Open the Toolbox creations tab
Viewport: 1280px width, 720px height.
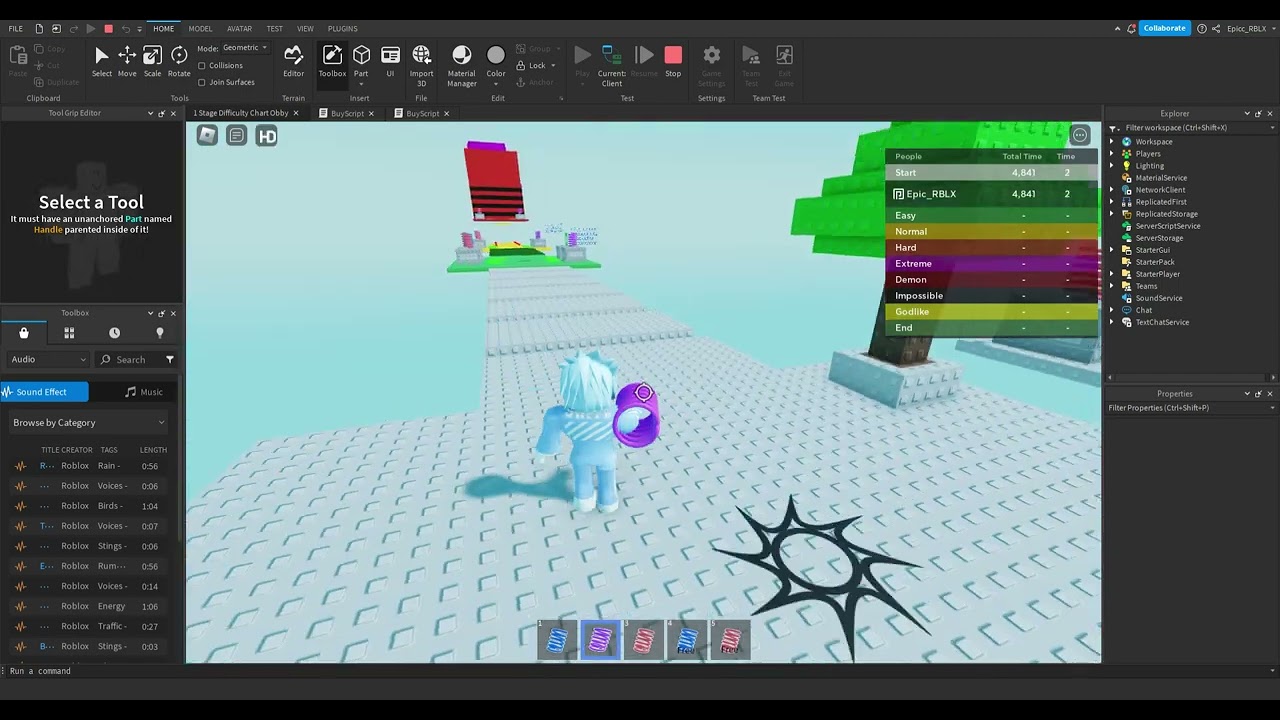(159, 333)
